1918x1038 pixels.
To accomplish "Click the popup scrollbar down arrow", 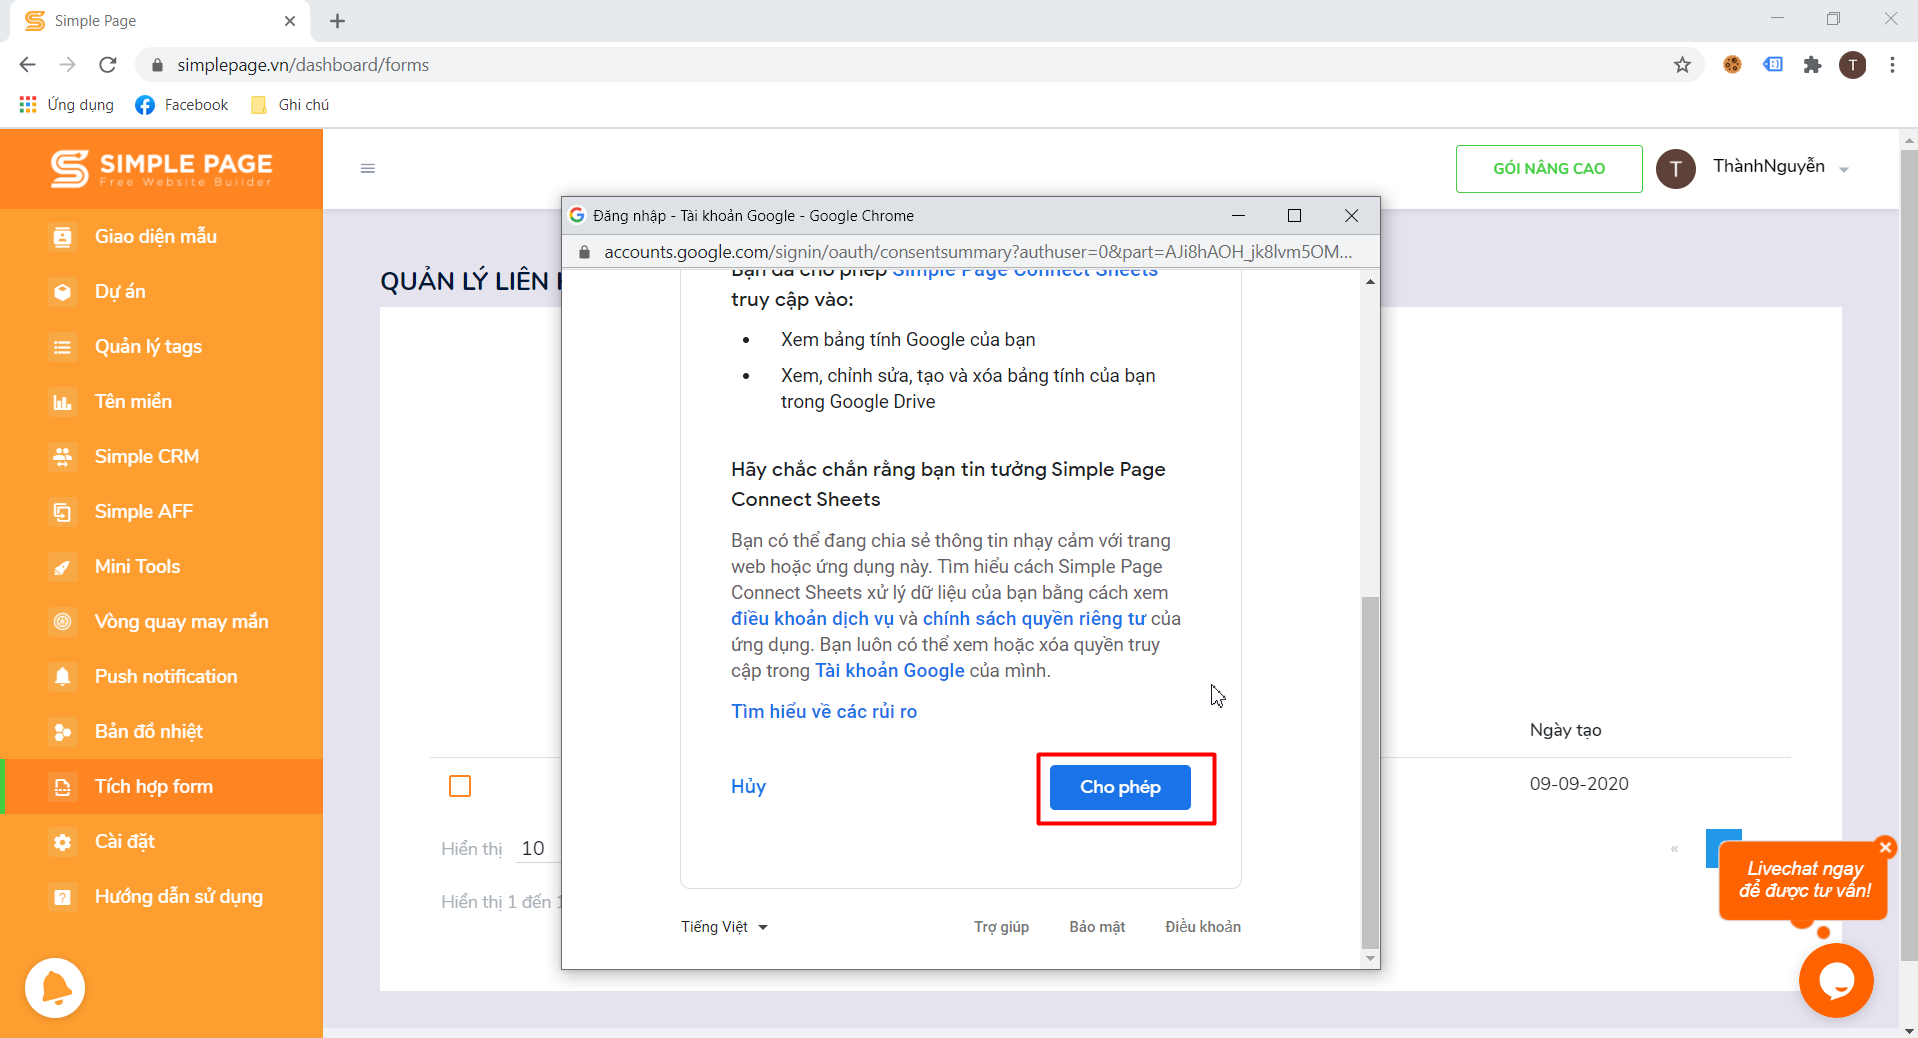I will point(1370,959).
